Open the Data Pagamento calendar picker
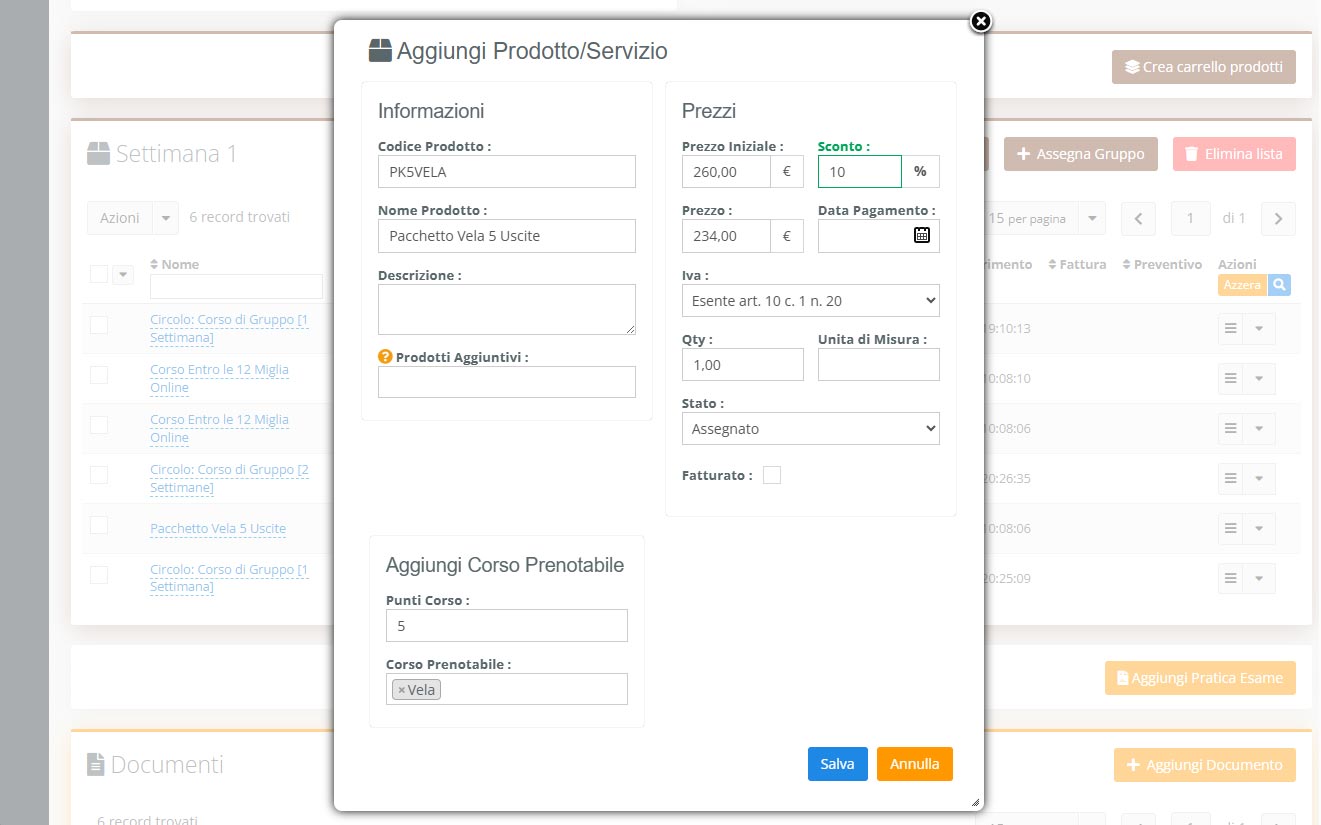Image resolution: width=1321 pixels, height=825 pixels. [921, 236]
